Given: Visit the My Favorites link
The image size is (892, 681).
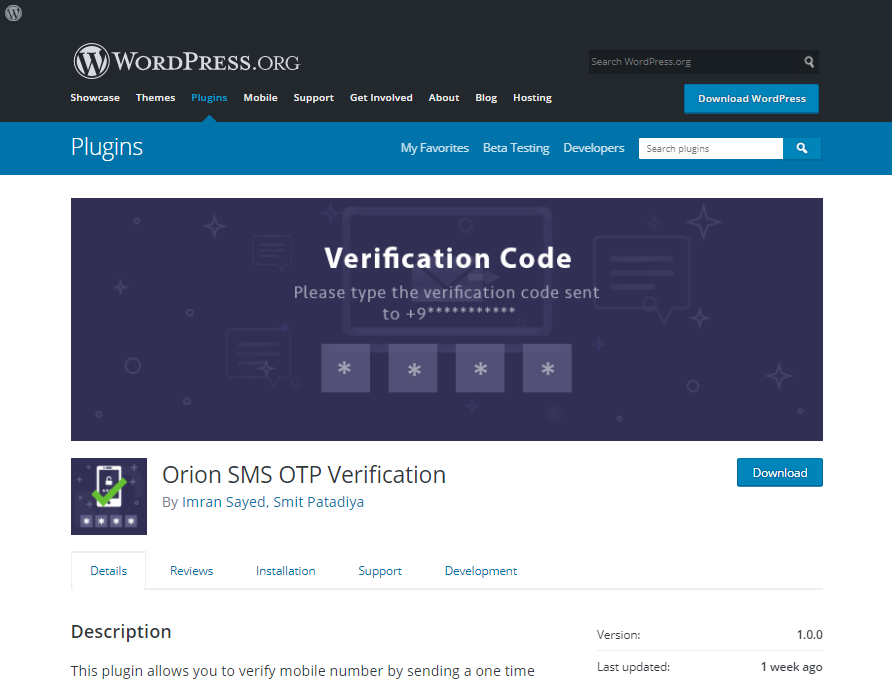Looking at the screenshot, I should [434, 147].
